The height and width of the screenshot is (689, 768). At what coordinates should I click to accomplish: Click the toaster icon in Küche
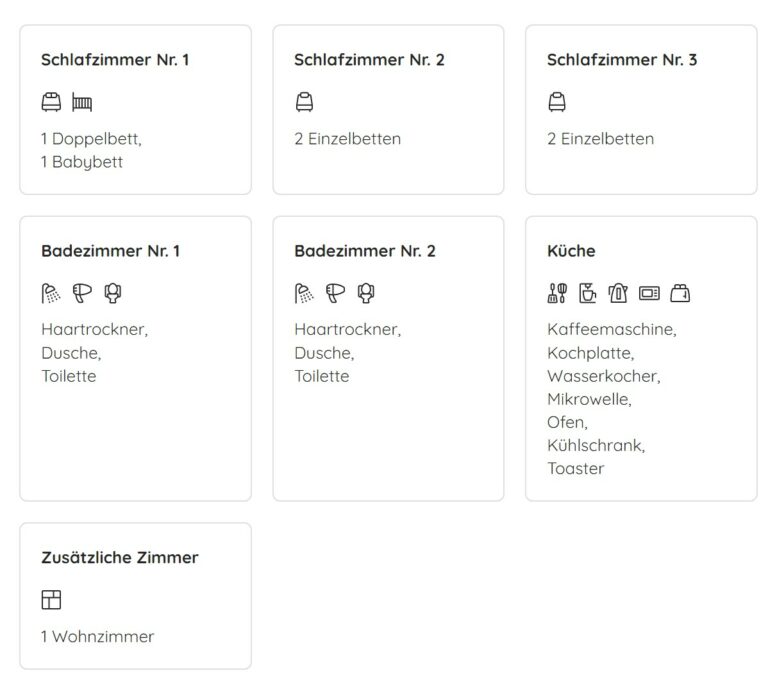click(x=680, y=293)
